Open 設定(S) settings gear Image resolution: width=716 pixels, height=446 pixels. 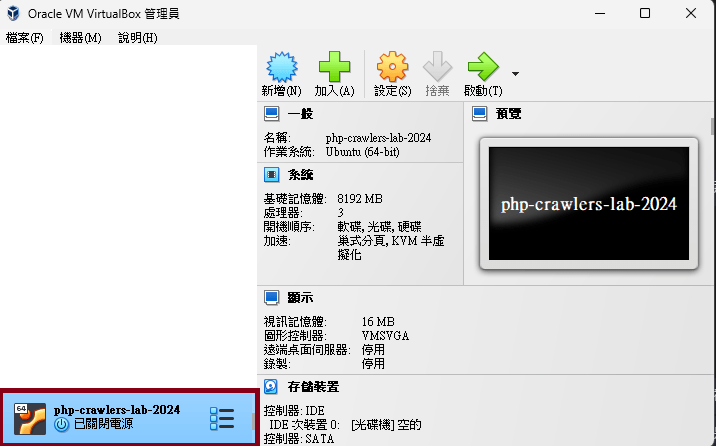pos(392,67)
